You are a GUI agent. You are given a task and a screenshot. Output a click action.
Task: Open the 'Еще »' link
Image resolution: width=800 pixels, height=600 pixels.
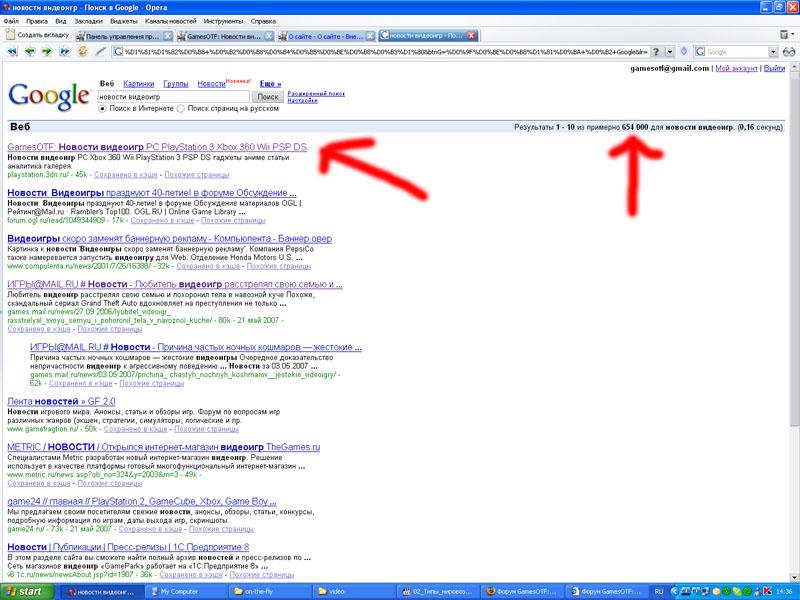pos(270,84)
